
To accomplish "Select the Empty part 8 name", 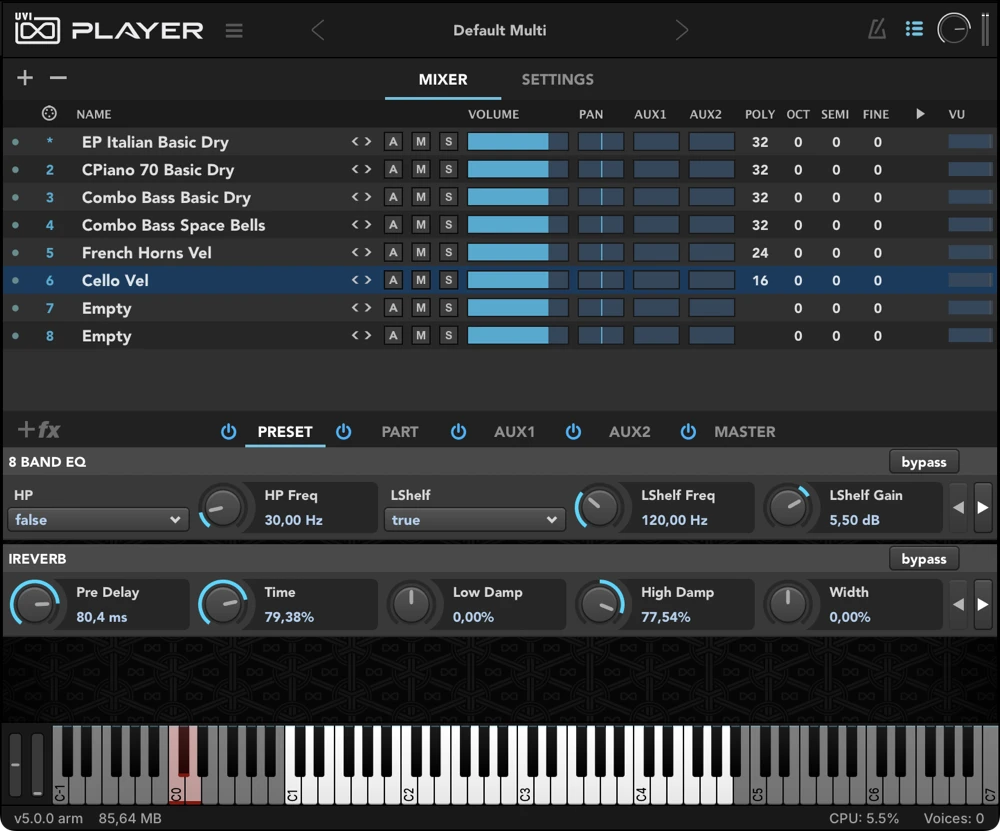I will pyautogui.click(x=107, y=336).
